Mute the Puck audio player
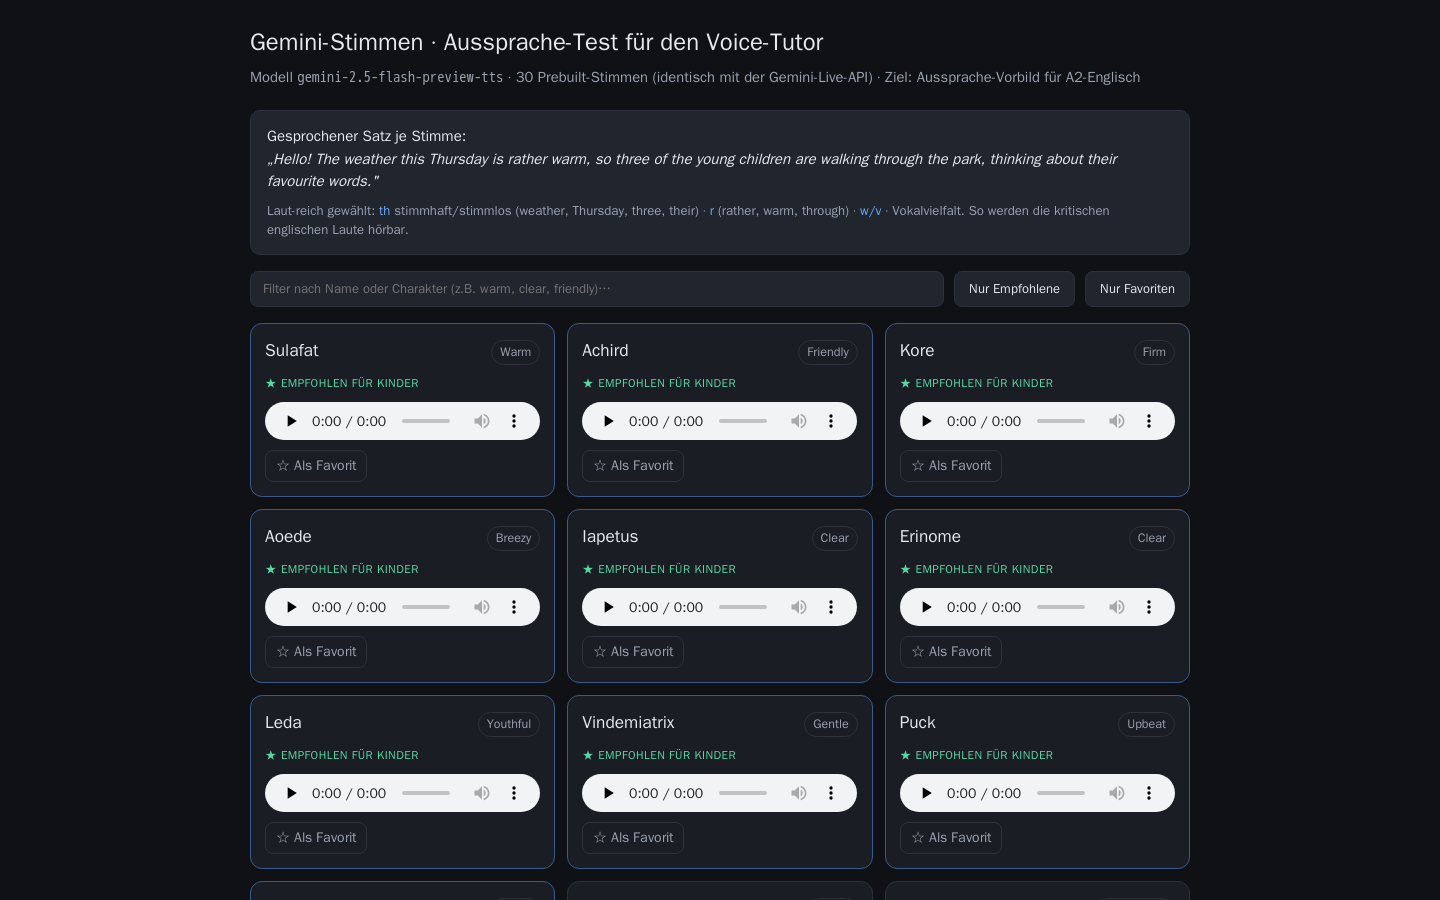 pyautogui.click(x=1117, y=793)
